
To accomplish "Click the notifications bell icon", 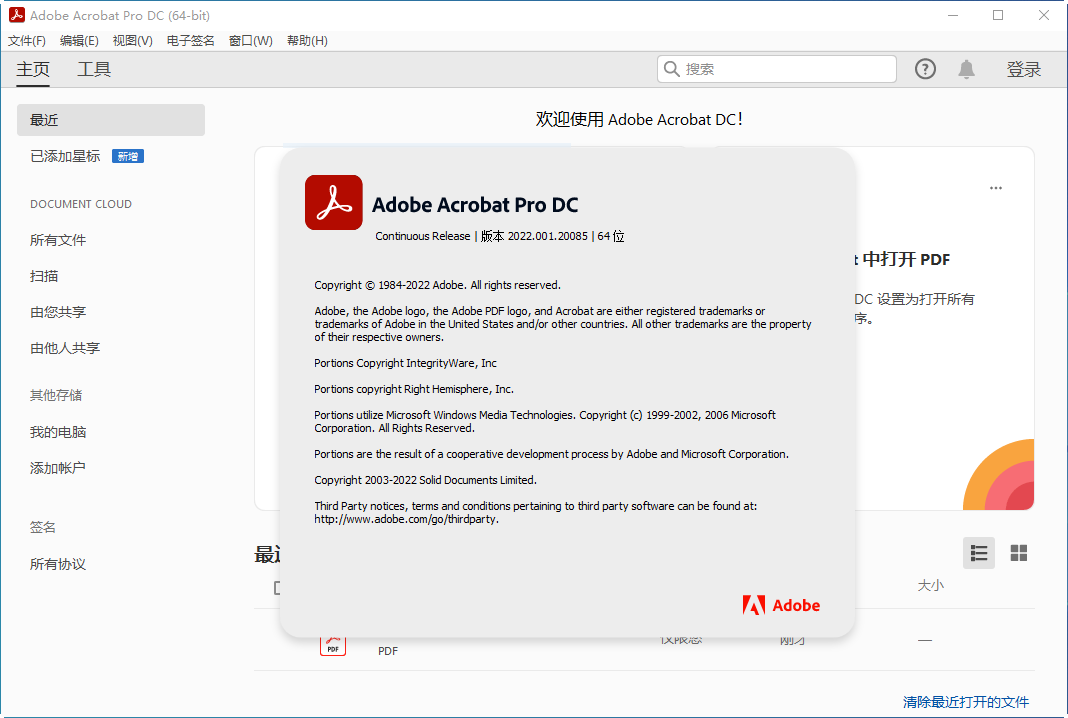I will tap(966, 68).
